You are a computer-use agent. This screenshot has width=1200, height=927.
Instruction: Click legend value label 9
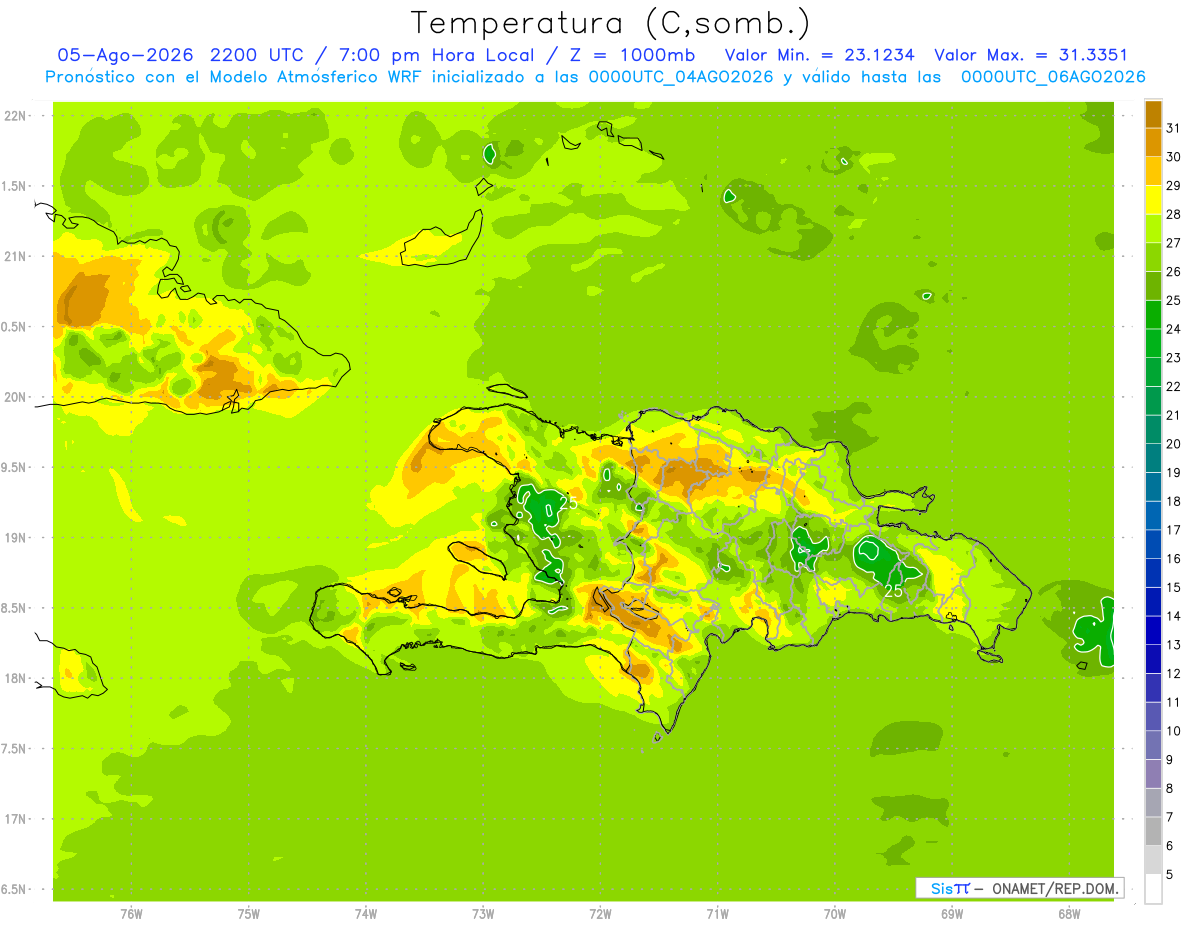coord(1171,760)
